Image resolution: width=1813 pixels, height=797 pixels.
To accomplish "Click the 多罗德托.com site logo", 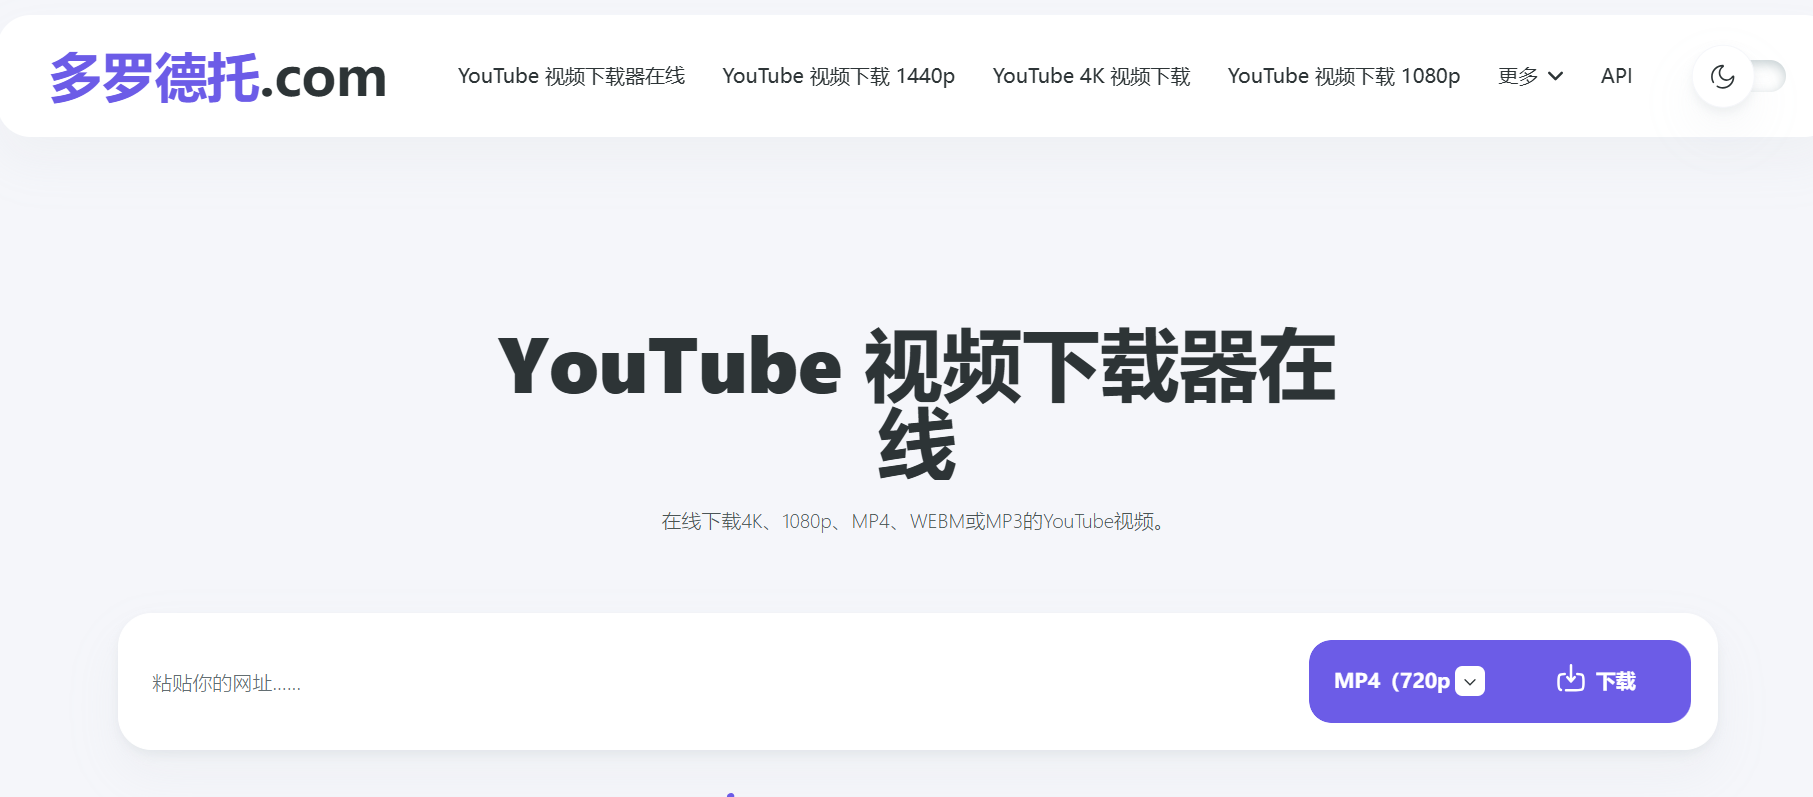I will (x=218, y=77).
